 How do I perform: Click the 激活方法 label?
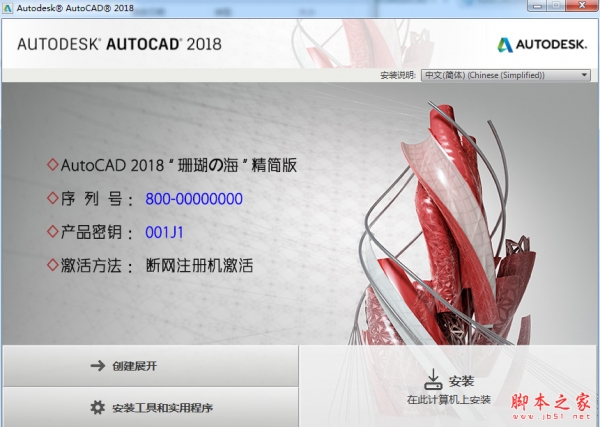(x=97, y=266)
